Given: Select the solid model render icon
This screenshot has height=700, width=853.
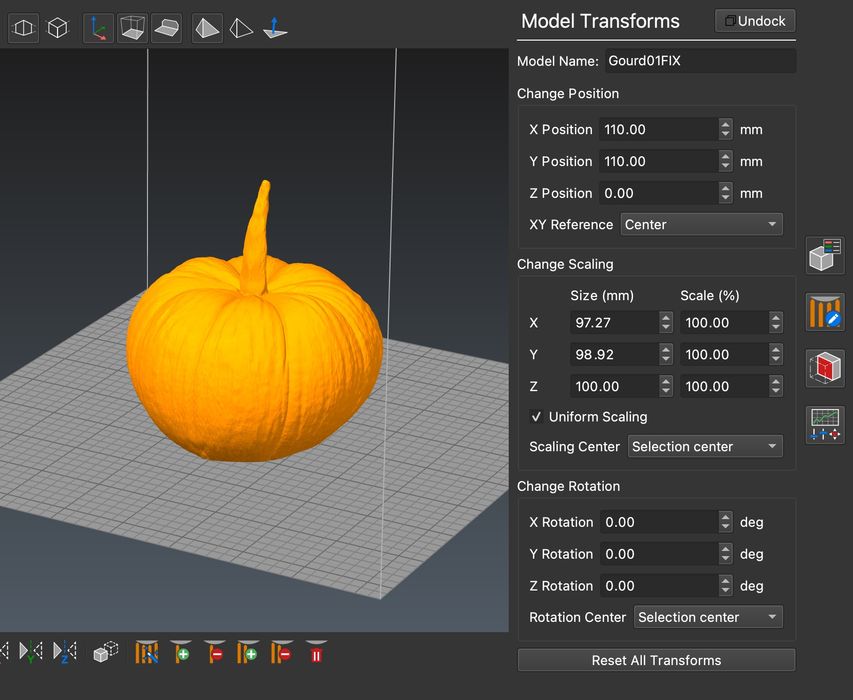Looking at the screenshot, I should pos(207,28).
